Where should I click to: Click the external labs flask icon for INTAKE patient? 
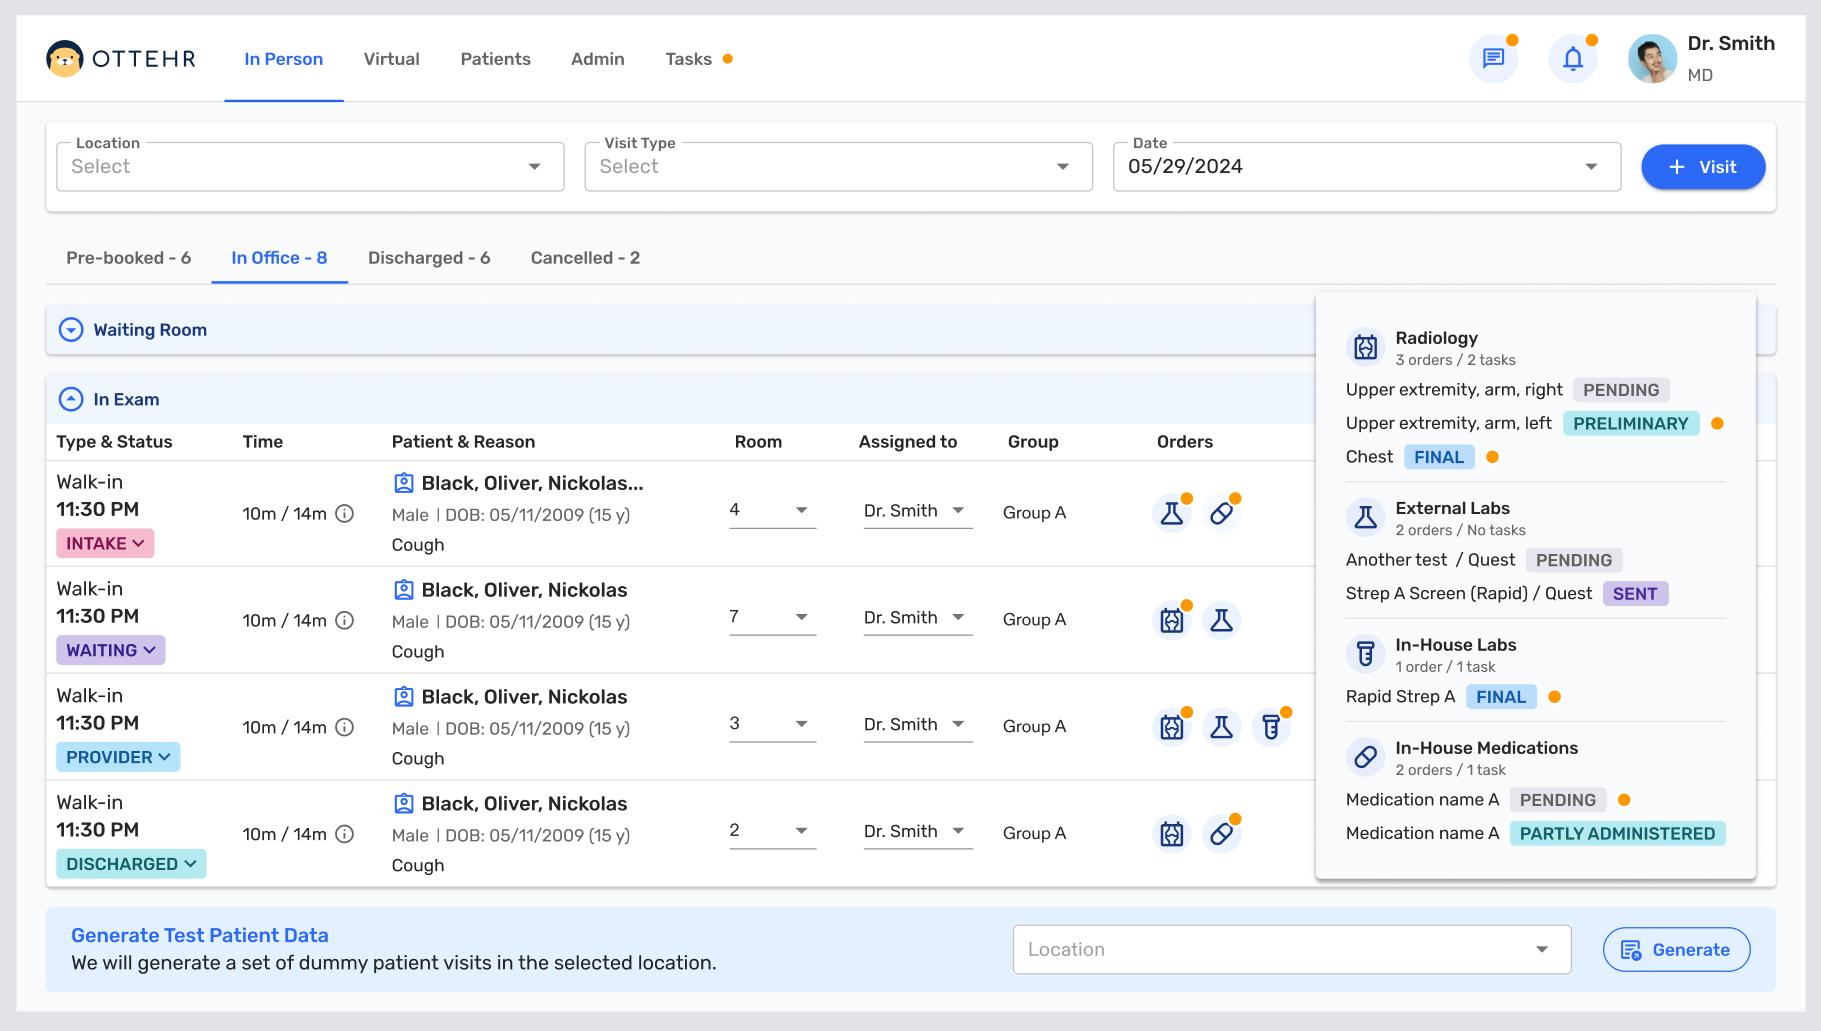(1171, 514)
